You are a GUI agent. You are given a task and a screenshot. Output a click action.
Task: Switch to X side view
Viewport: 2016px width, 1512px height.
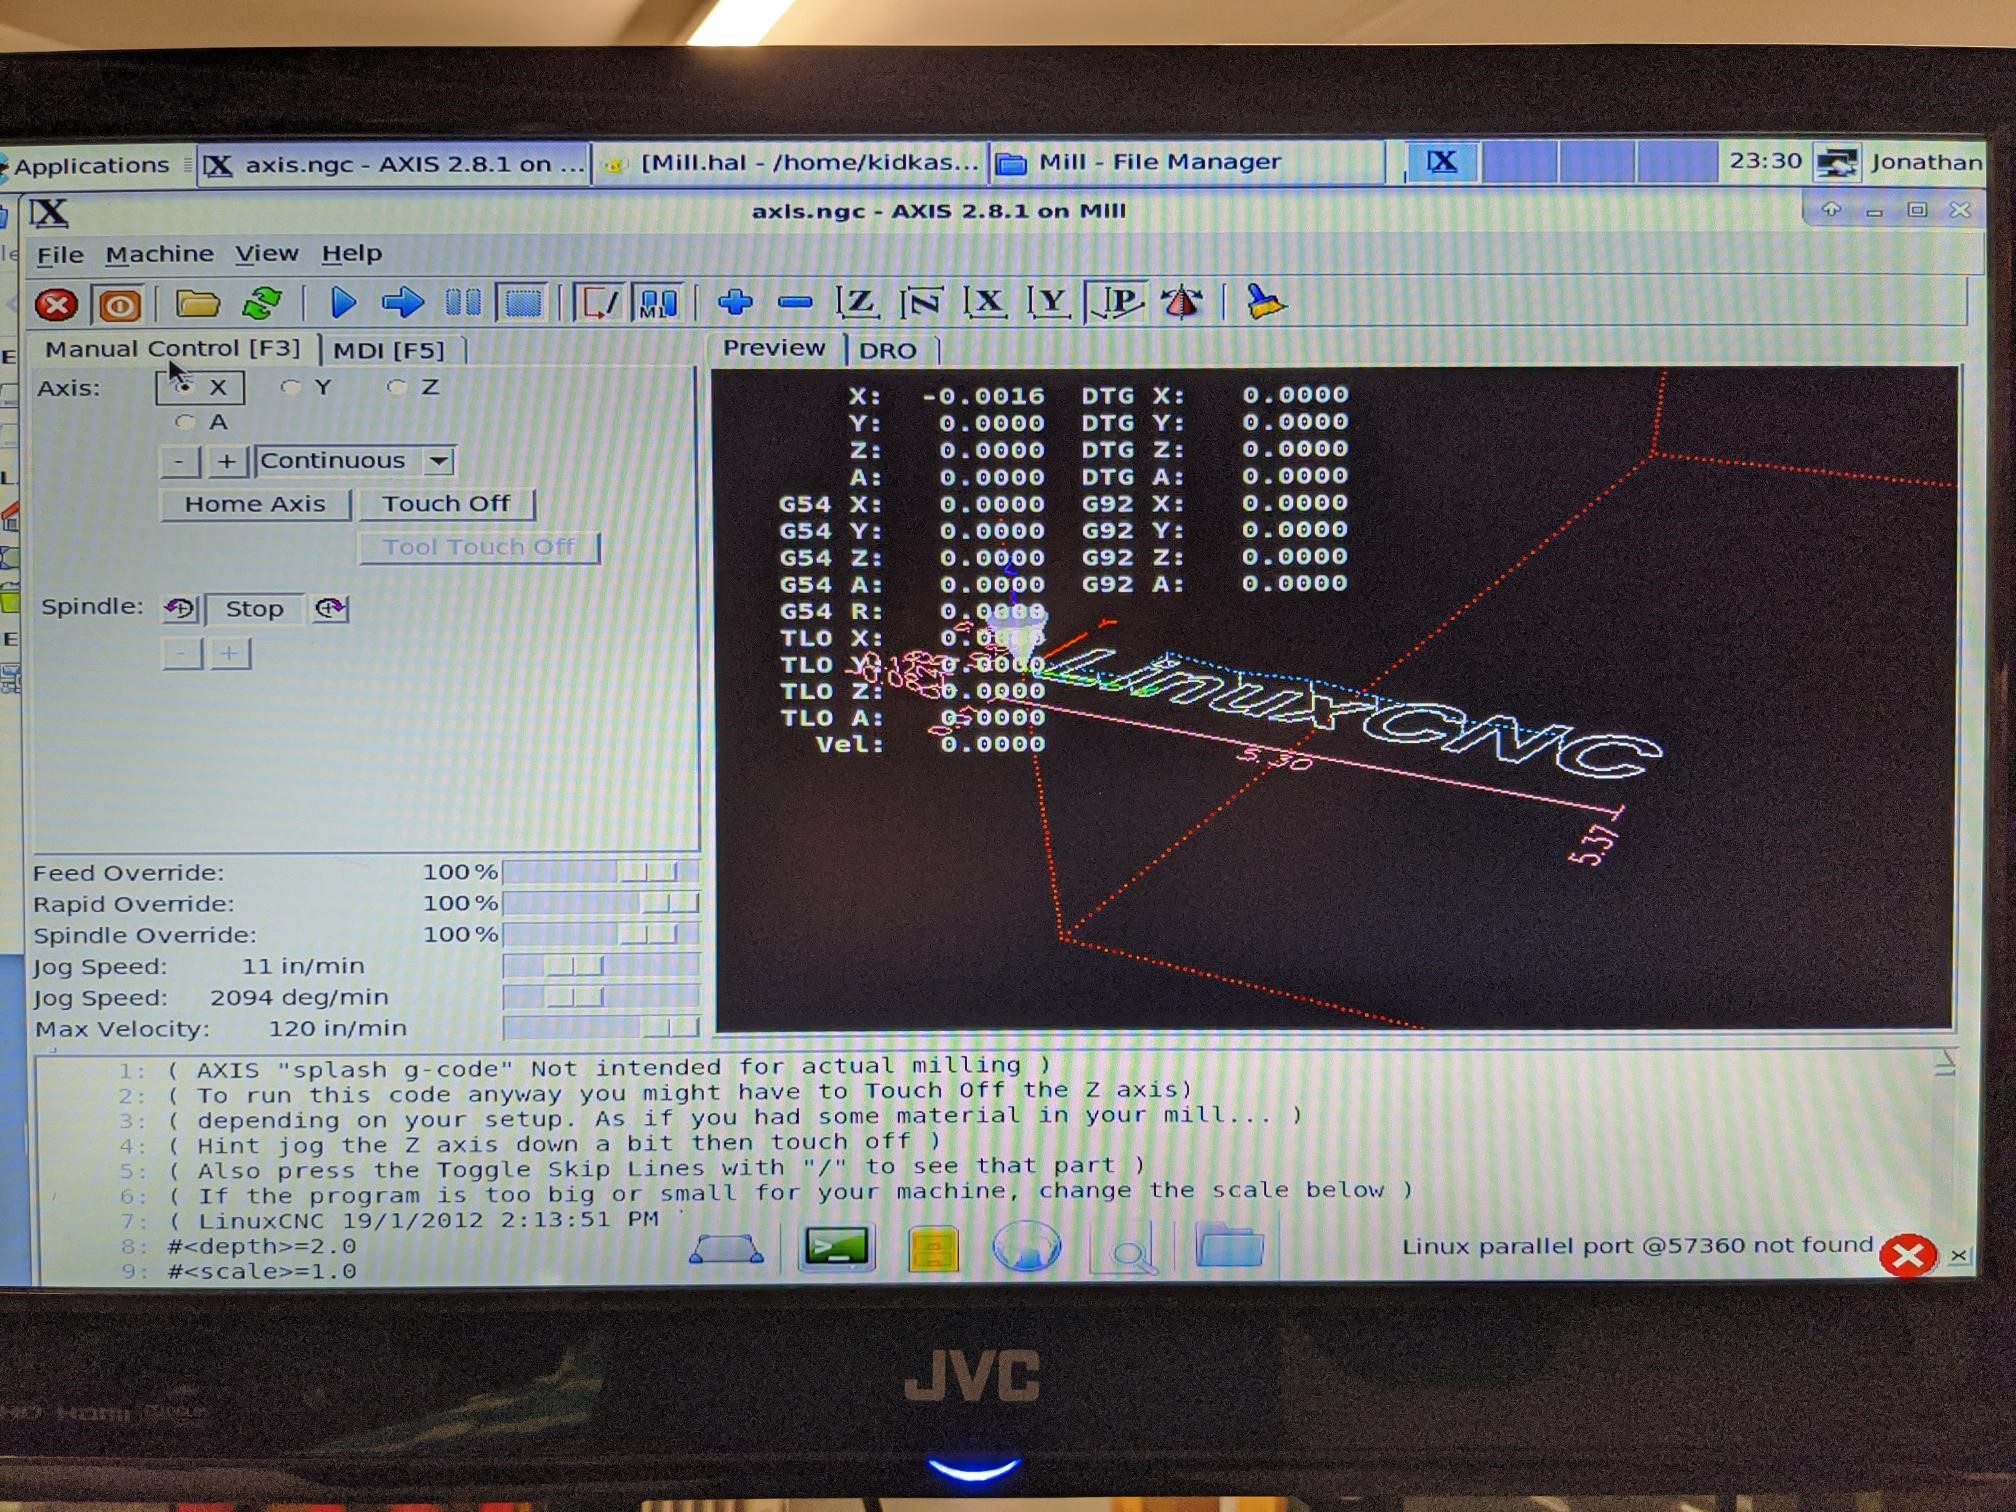tap(985, 302)
